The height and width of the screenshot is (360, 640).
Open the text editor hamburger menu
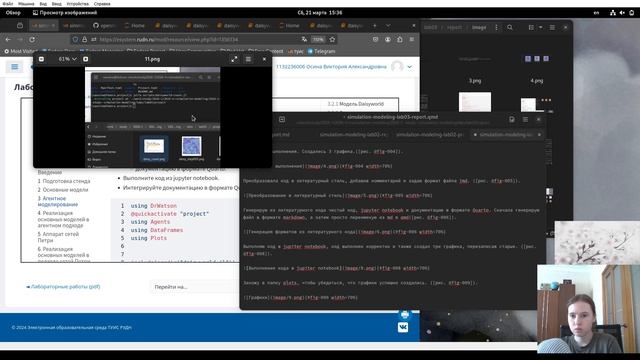pyautogui.click(x=525, y=119)
